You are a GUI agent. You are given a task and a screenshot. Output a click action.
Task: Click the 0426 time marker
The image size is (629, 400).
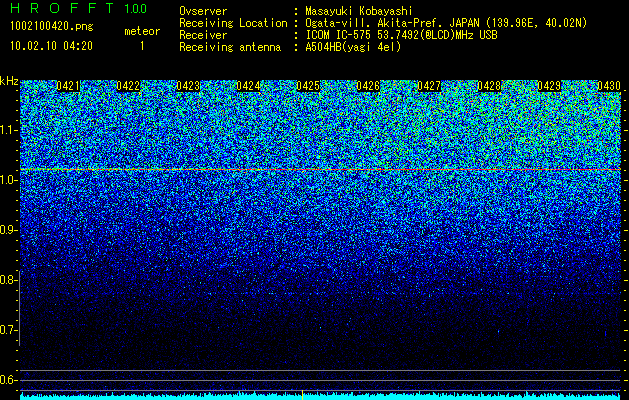click(x=368, y=86)
